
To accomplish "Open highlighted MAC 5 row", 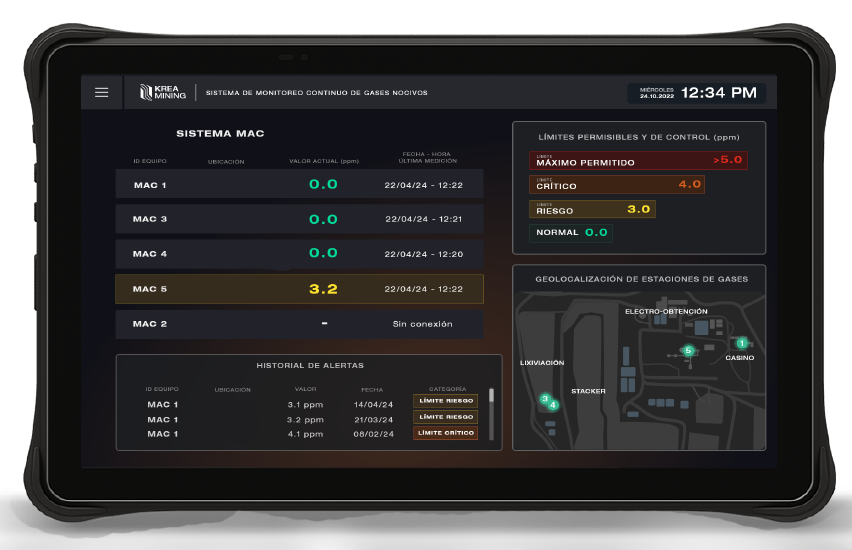I will pos(299,289).
